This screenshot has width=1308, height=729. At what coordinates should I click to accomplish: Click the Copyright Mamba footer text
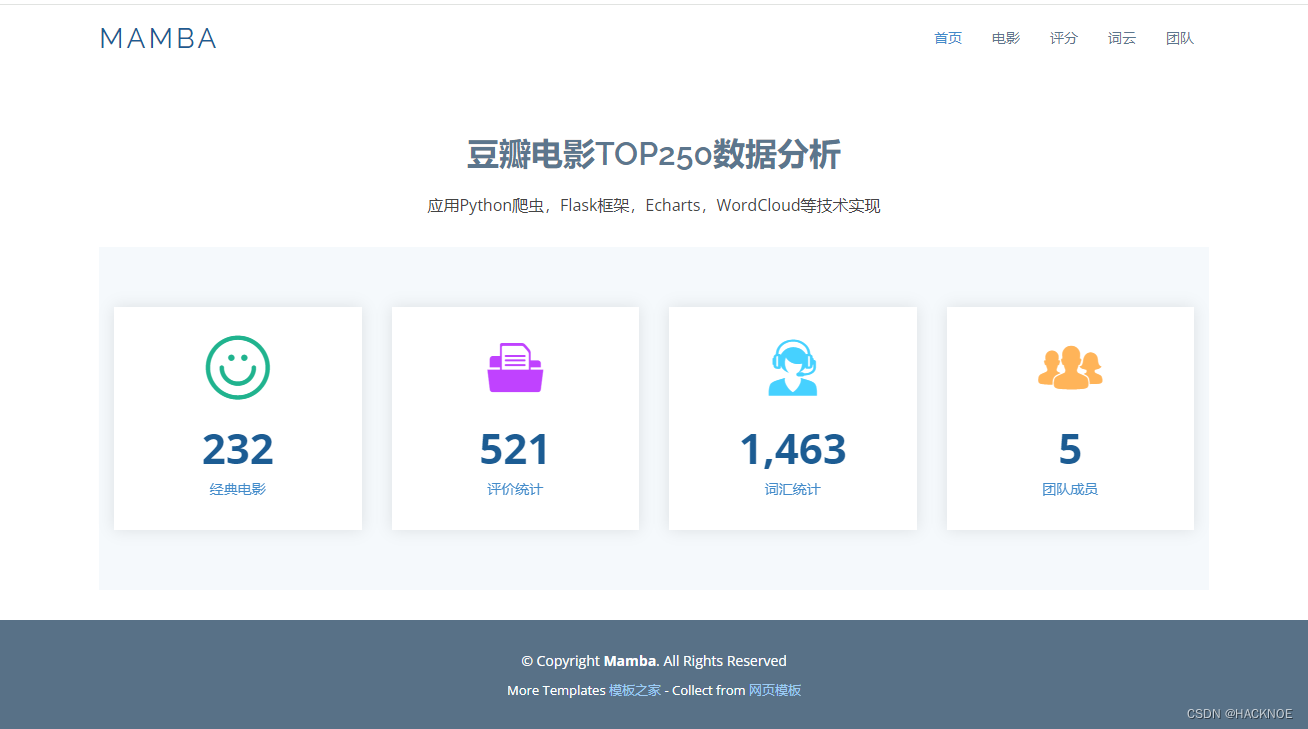tap(654, 661)
